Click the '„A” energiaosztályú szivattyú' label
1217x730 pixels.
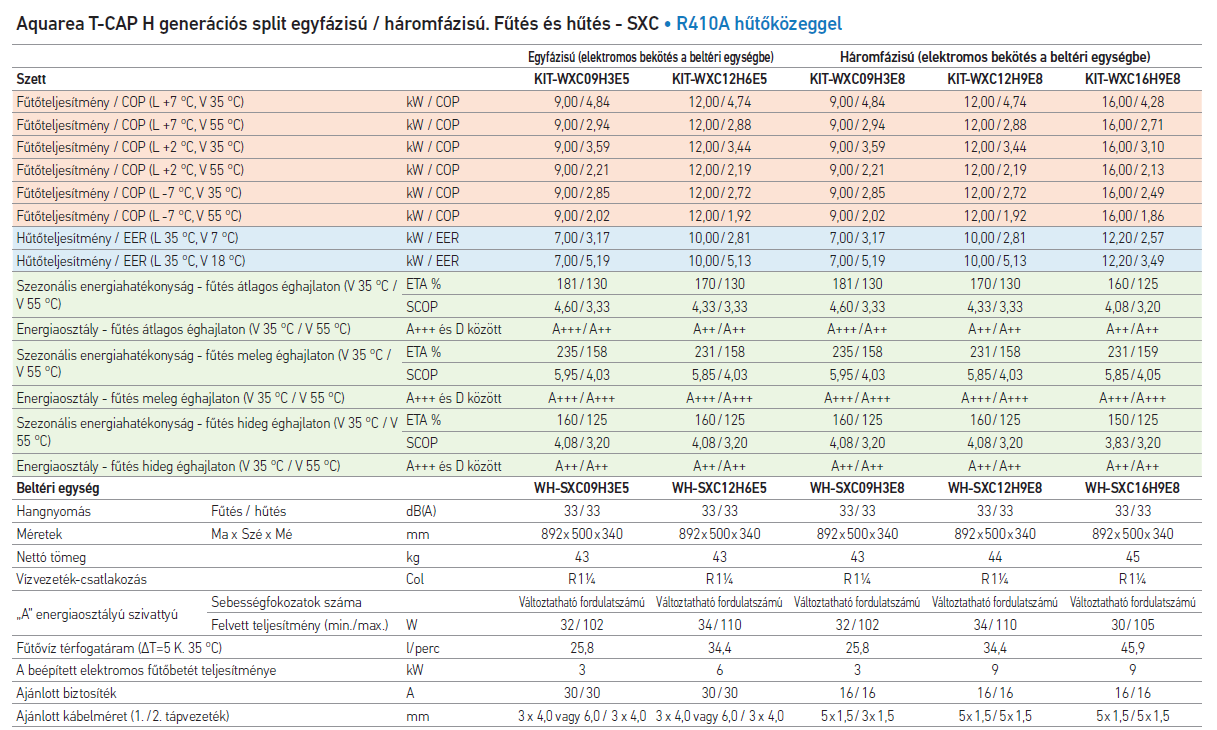point(97,614)
